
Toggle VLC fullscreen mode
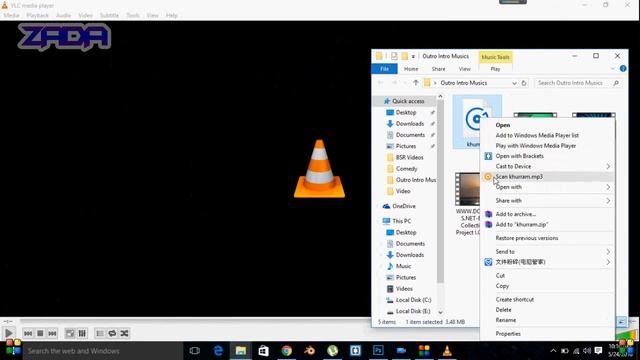[x=70, y=333]
